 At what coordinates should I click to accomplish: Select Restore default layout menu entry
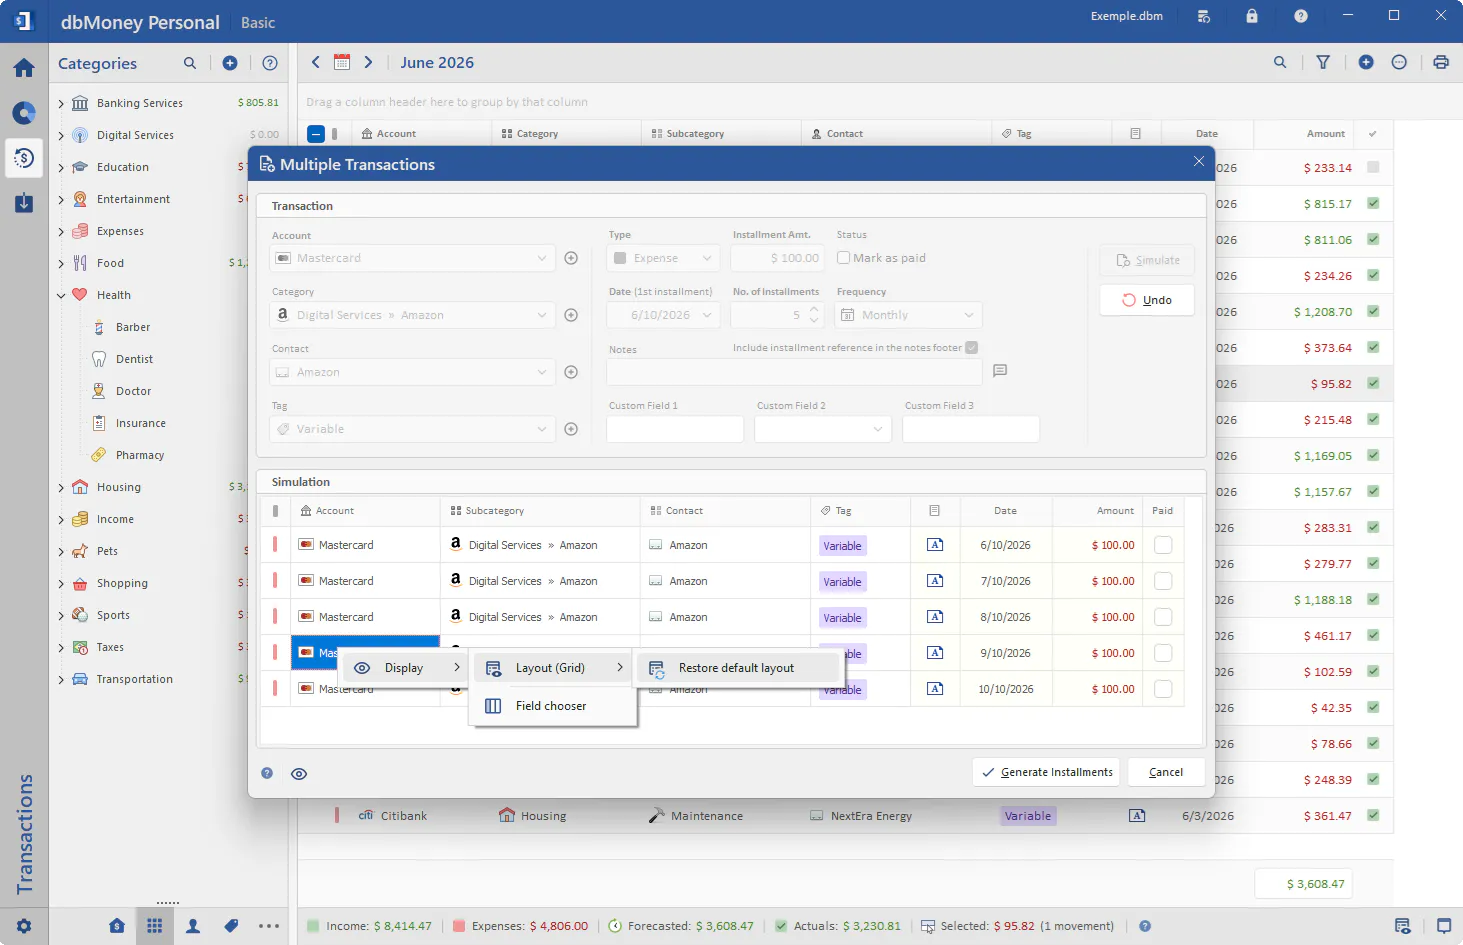pyautogui.click(x=738, y=668)
